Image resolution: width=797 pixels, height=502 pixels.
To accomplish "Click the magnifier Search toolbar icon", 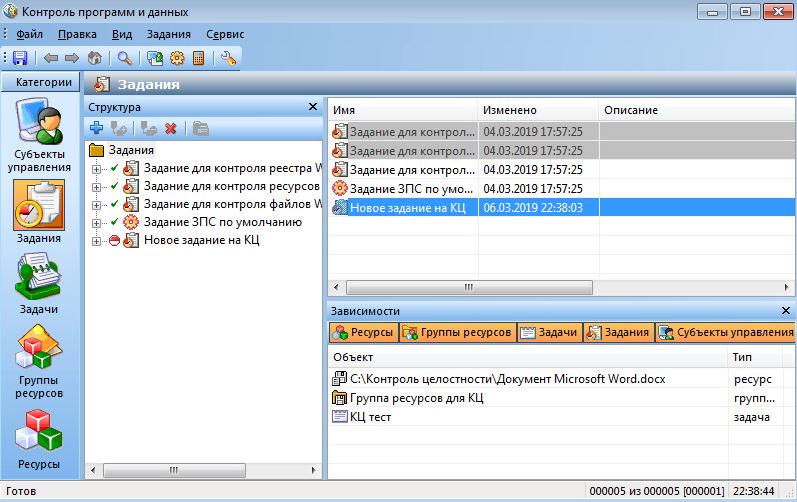I will (x=125, y=58).
